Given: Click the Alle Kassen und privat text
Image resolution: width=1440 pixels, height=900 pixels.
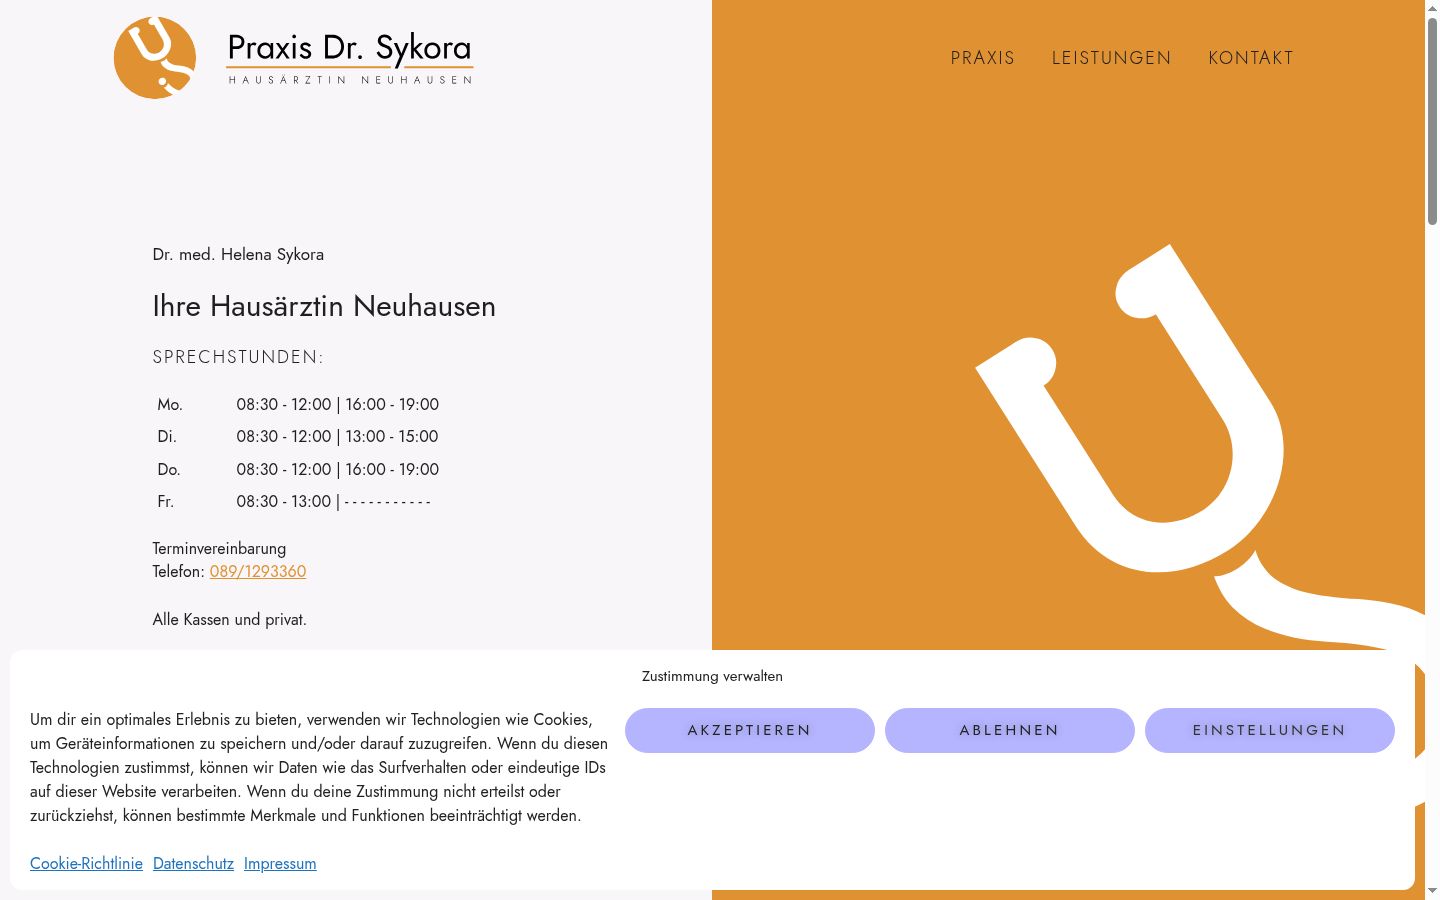Looking at the screenshot, I should point(230,619).
